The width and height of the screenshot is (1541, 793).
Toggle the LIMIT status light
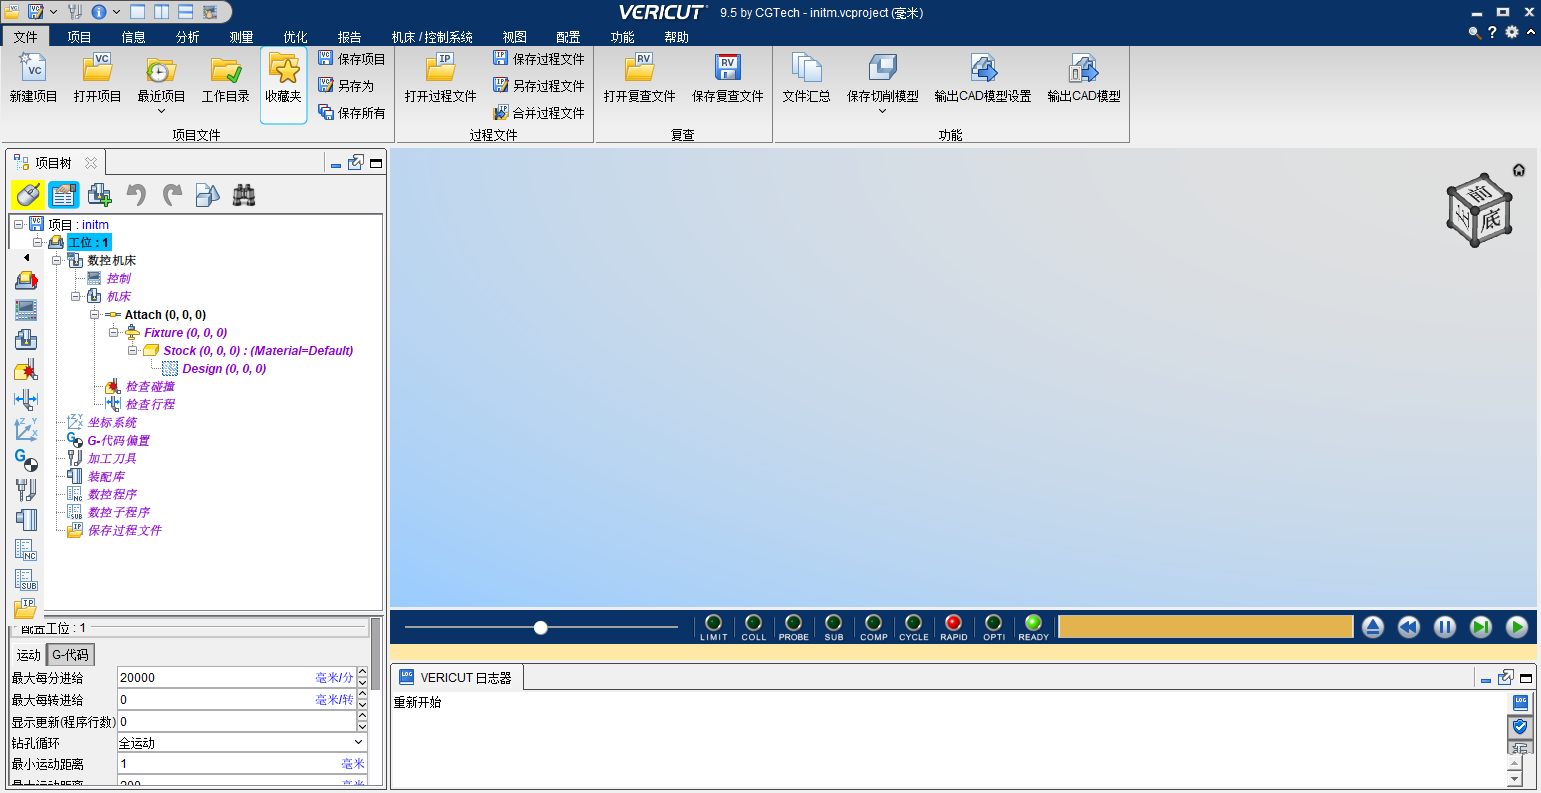coord(714,627)
